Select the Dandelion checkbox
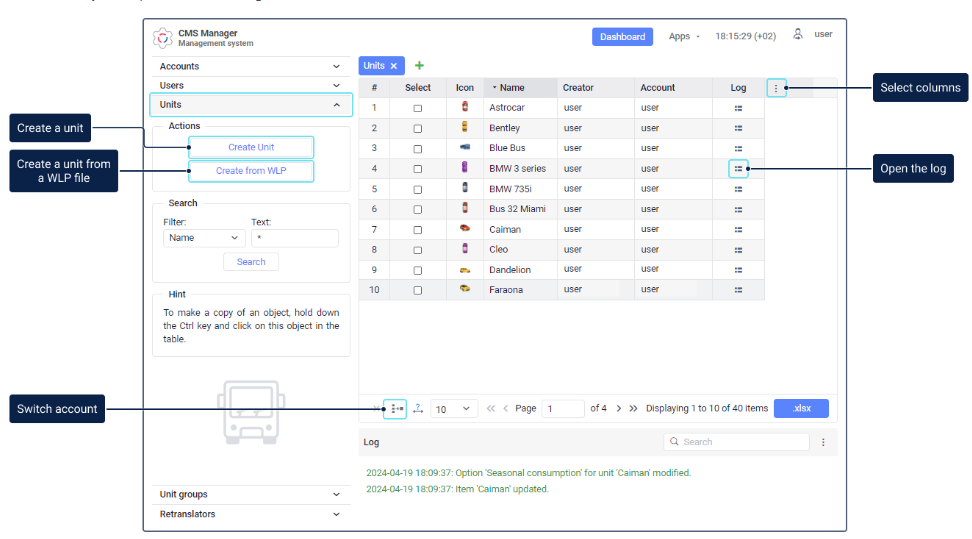 coord(418,270)
